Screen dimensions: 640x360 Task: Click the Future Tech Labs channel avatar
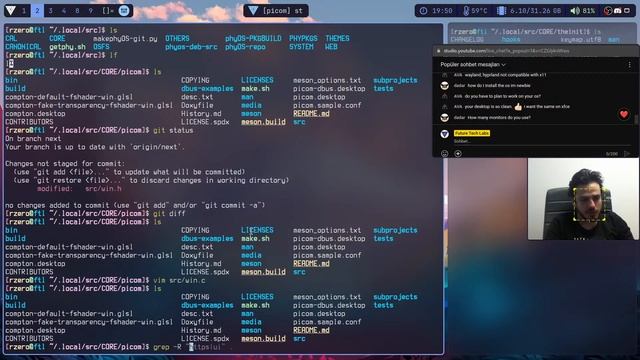(444, 134)
